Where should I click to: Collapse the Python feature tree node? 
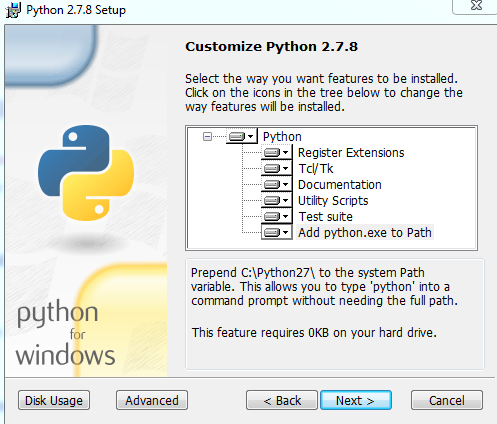[207, 136]
